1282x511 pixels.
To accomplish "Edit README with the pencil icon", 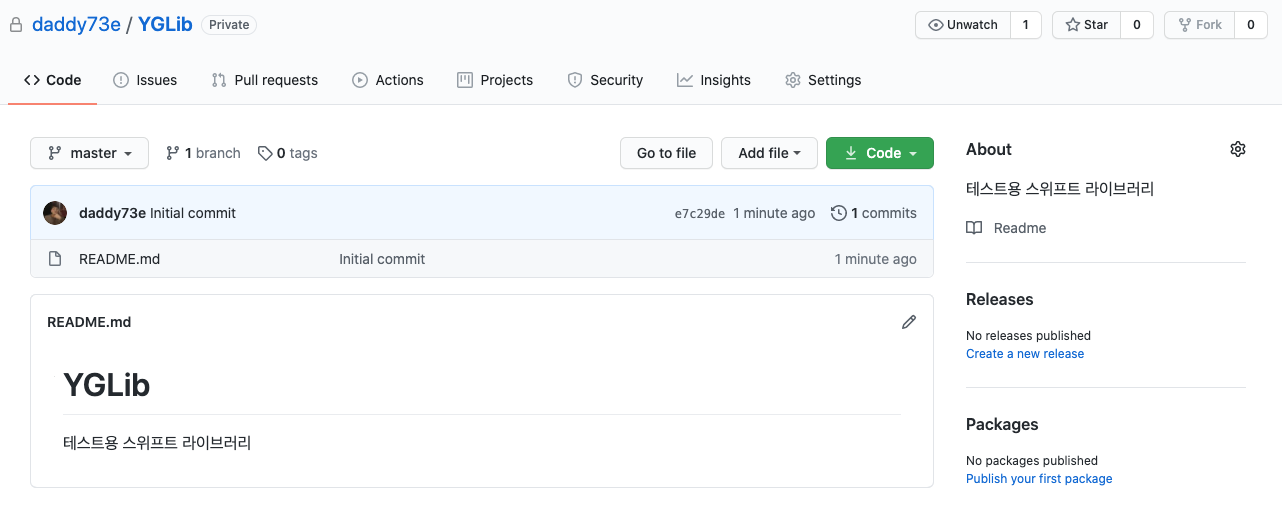I will (909, 322).
